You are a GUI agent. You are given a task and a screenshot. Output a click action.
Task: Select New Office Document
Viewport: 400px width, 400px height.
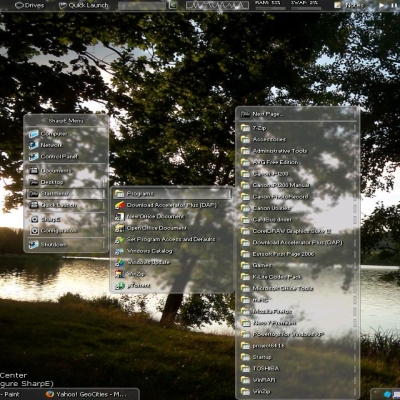click(x=172, y=217)
